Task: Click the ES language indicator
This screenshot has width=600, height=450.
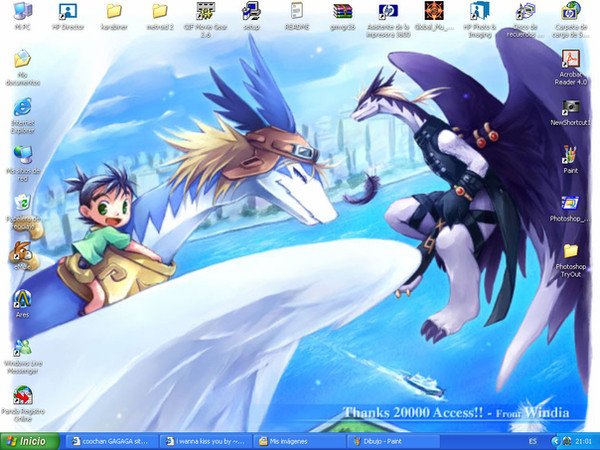Action: [x=533, y=441]
